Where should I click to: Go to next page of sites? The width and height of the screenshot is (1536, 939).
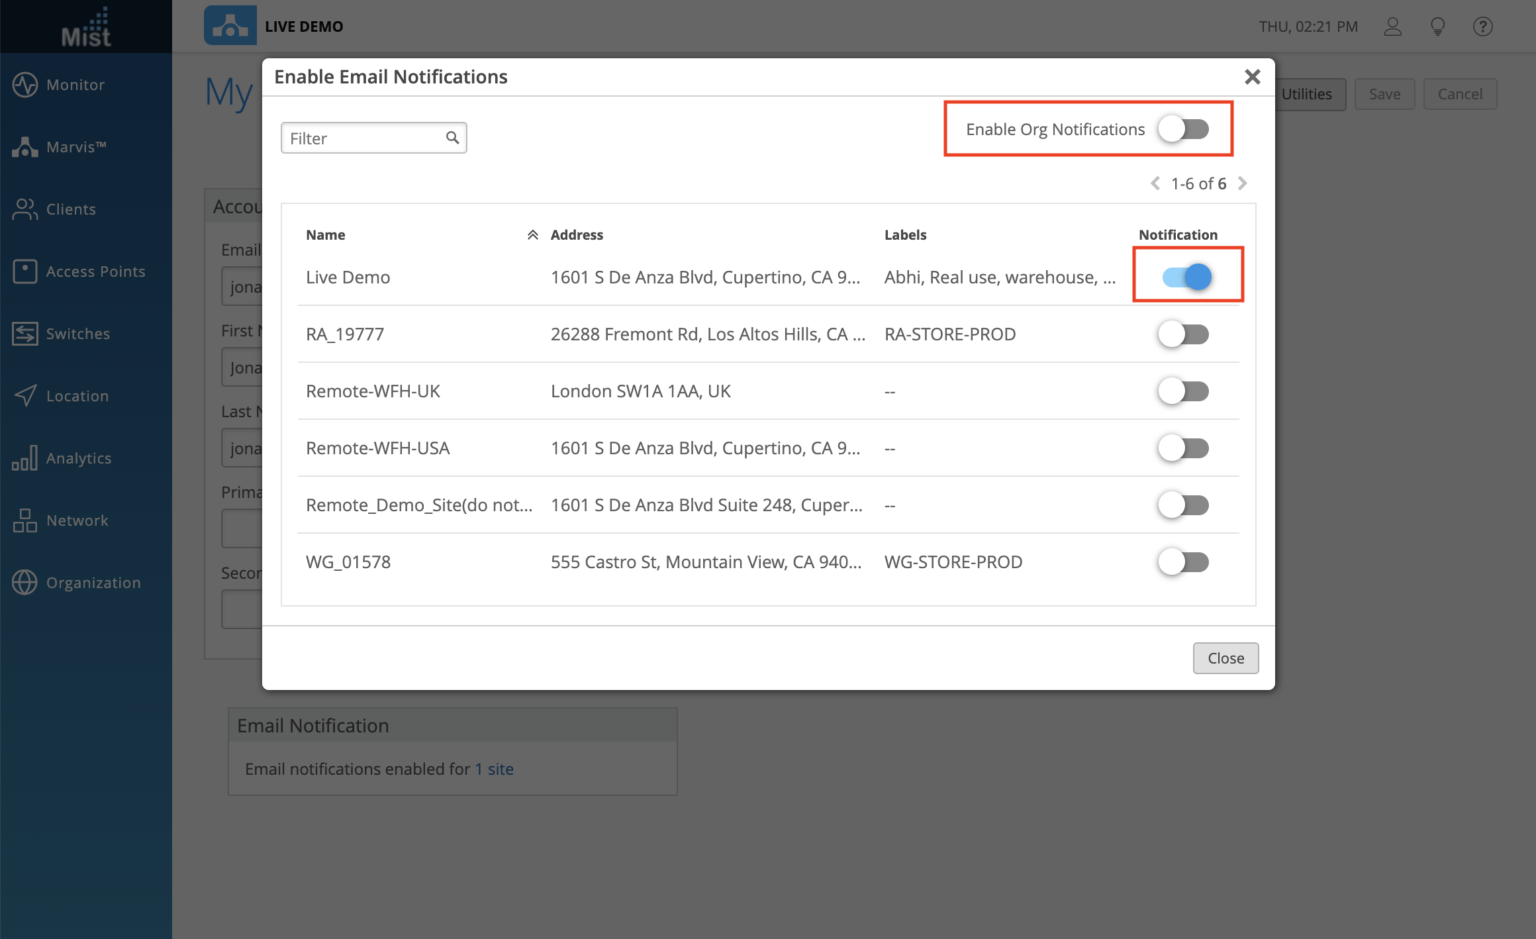(x=1243, y=183)
